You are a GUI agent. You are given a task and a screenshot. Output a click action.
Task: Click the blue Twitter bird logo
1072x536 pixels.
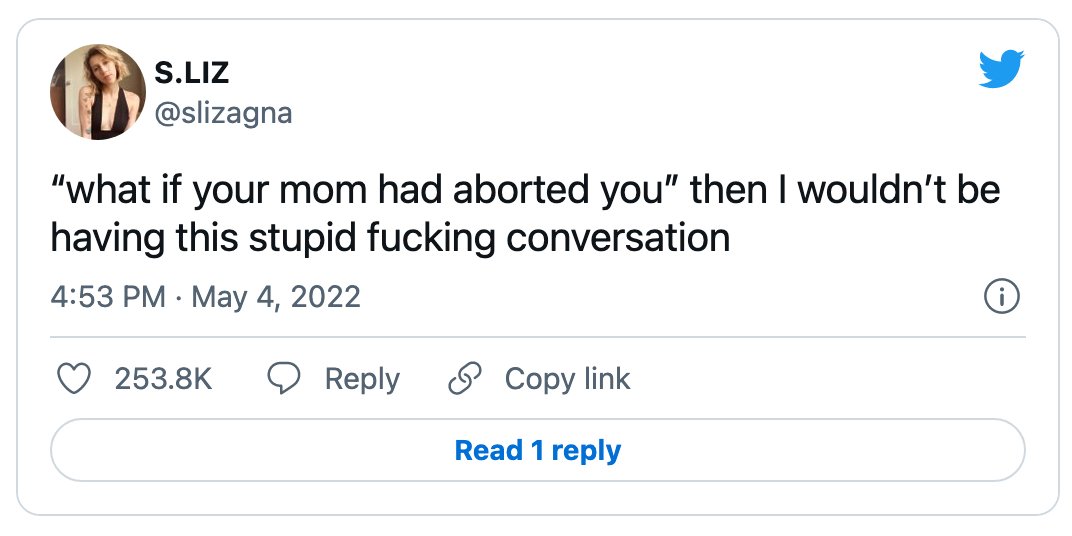tap(1001, 68)
